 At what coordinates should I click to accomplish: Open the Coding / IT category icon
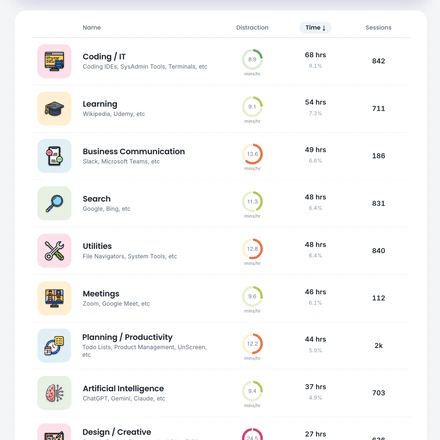click(54, 61)
